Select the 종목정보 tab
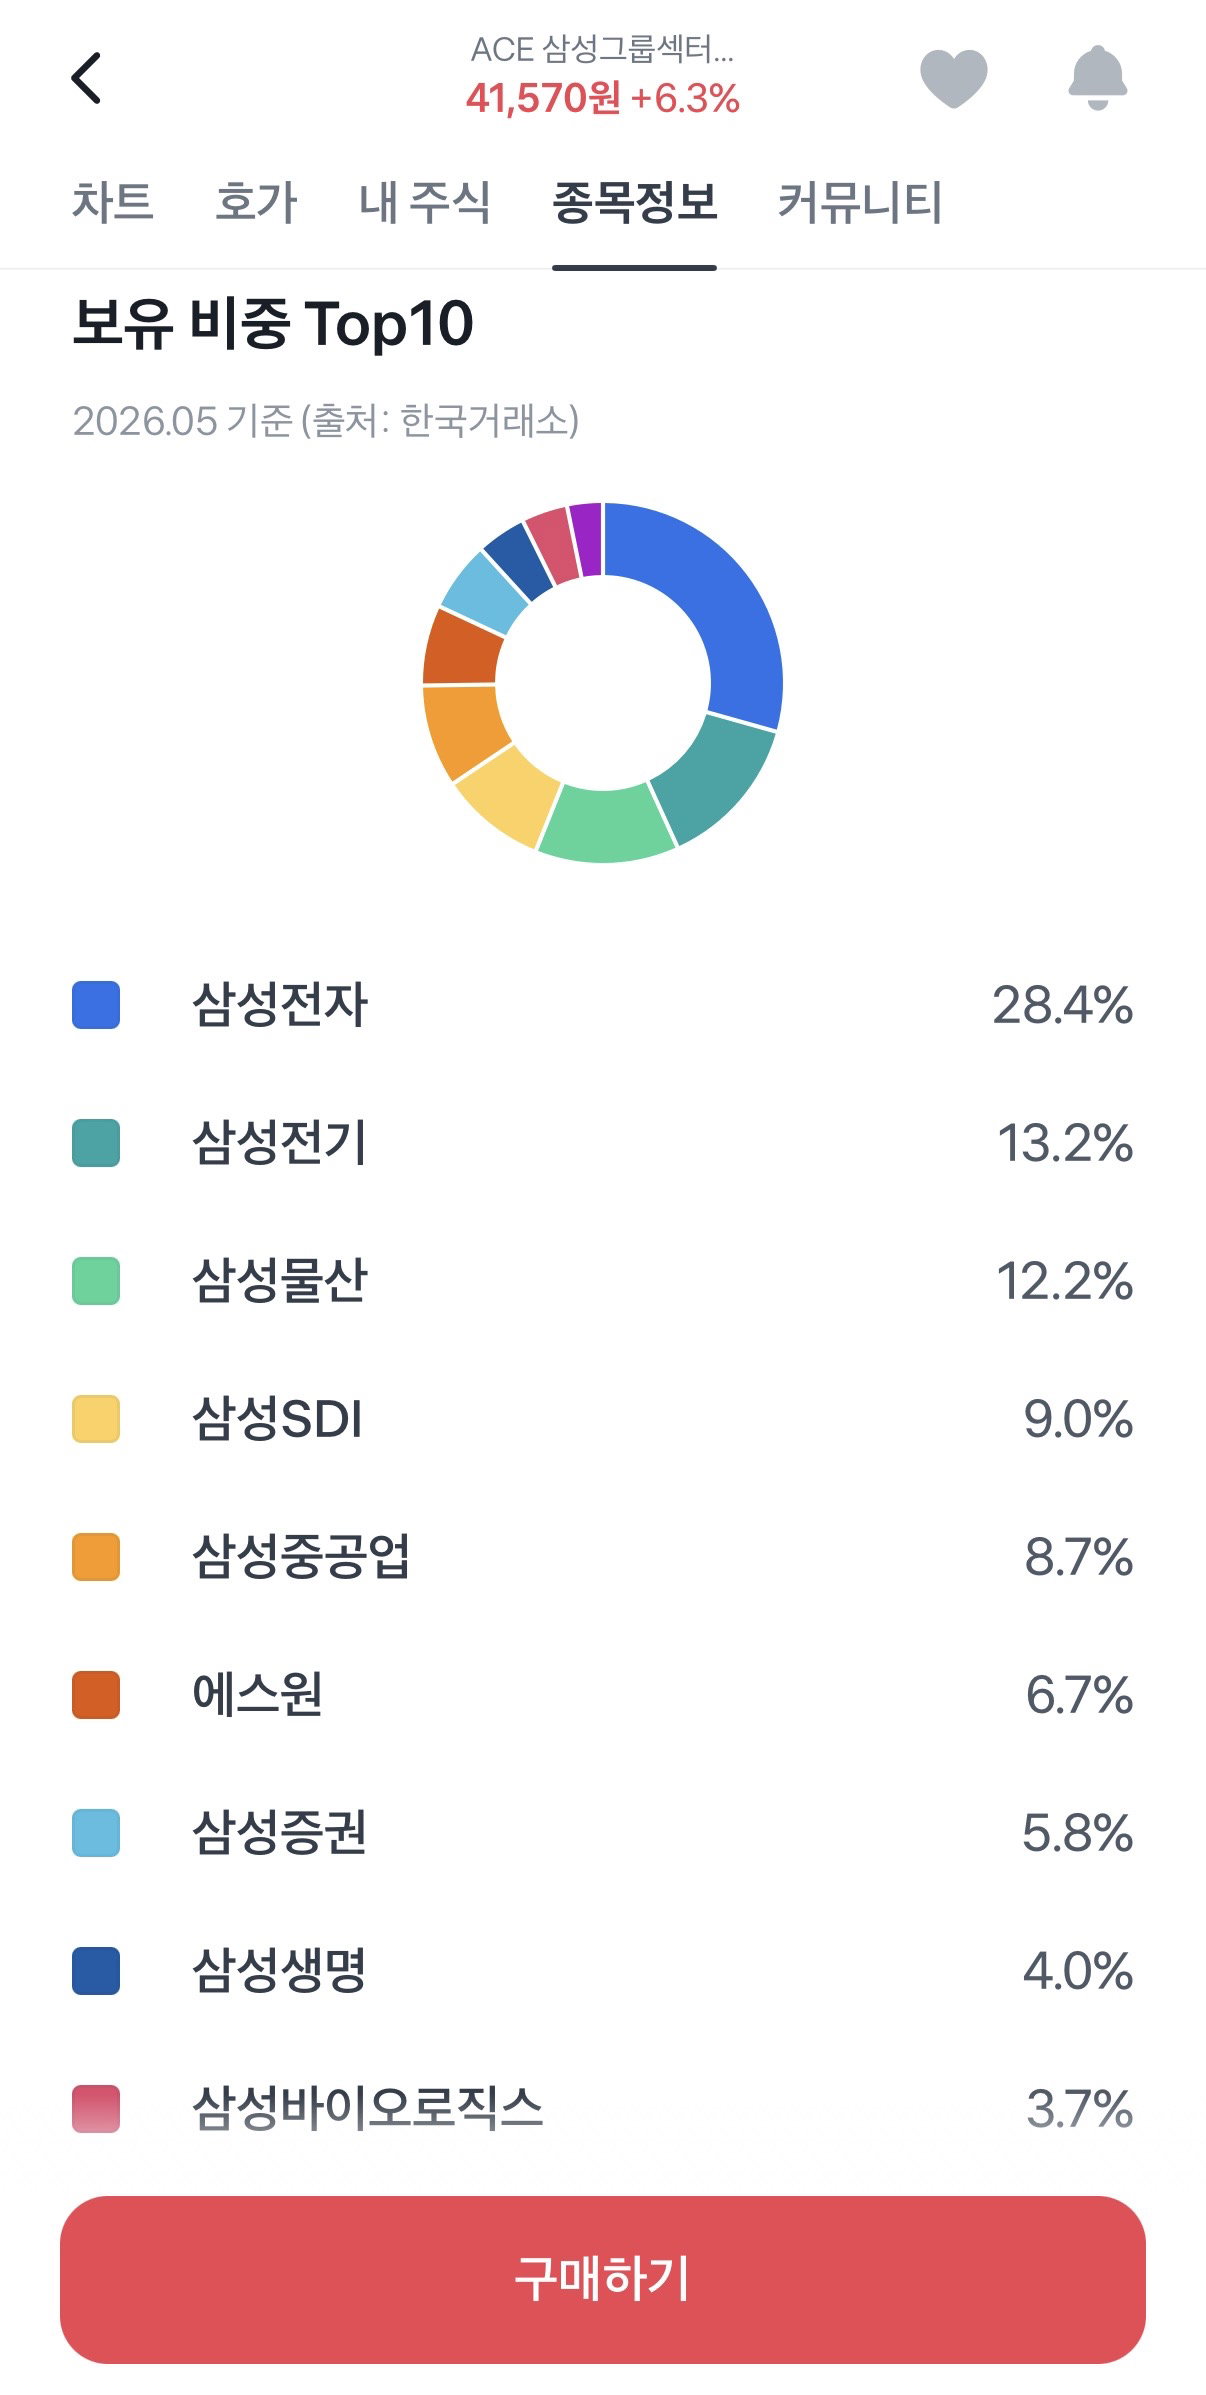This screenshot has height=2395, width=1206. coord(634,202)
